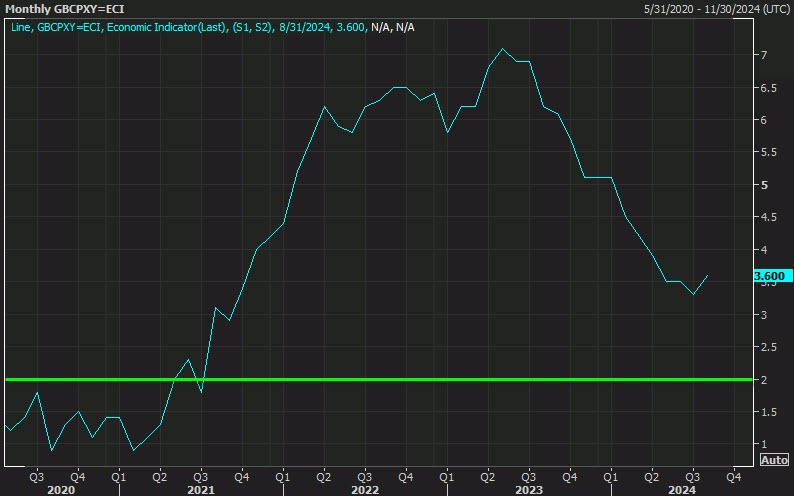Click the 2 value on the y-axis
Screen dimensions: 794x496
(764, 380)
